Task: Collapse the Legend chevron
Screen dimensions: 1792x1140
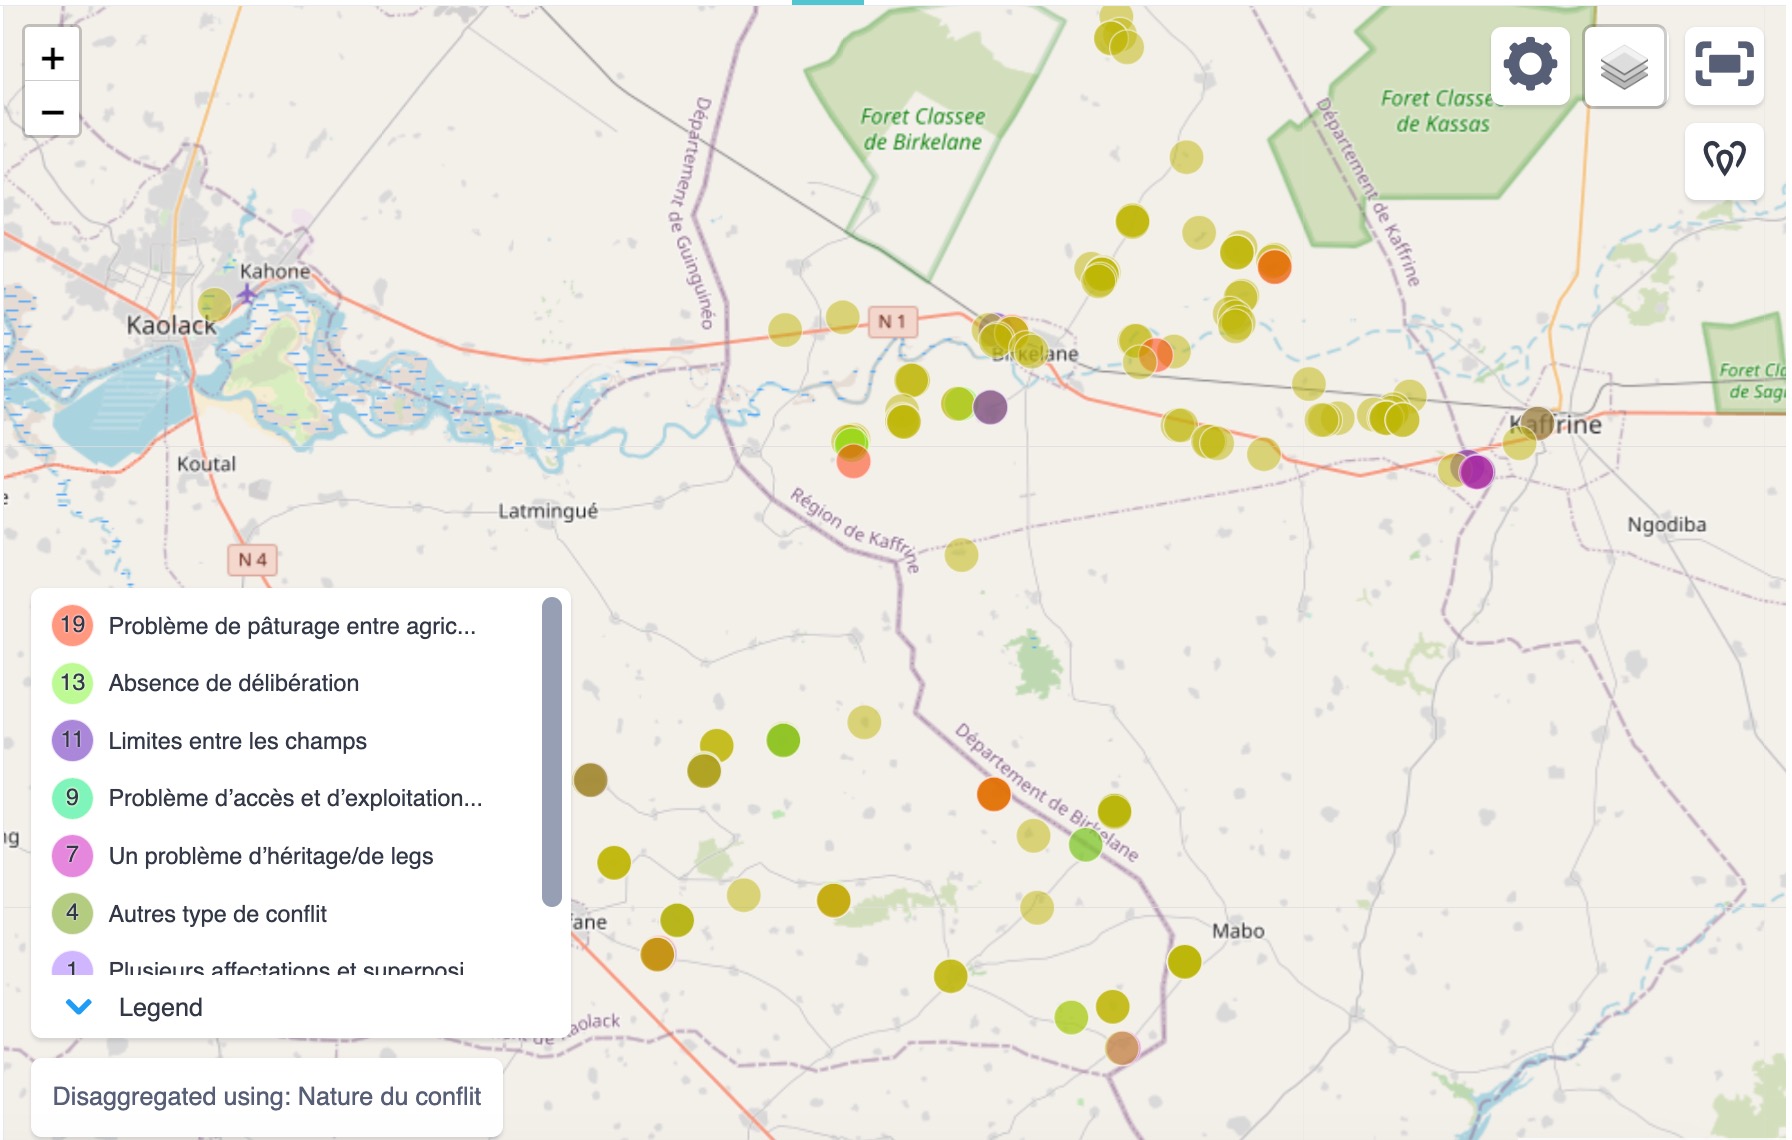Action: (x=79, y=1007)
